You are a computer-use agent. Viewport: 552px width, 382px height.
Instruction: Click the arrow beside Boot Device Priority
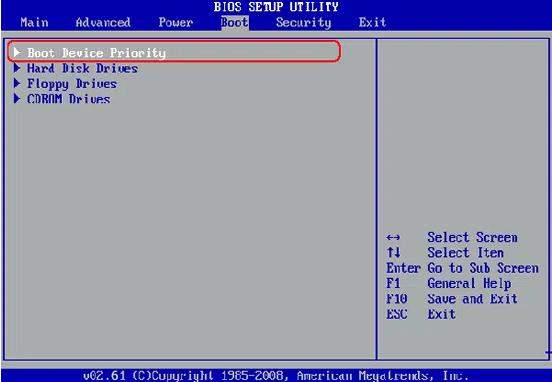click(17, 52)
